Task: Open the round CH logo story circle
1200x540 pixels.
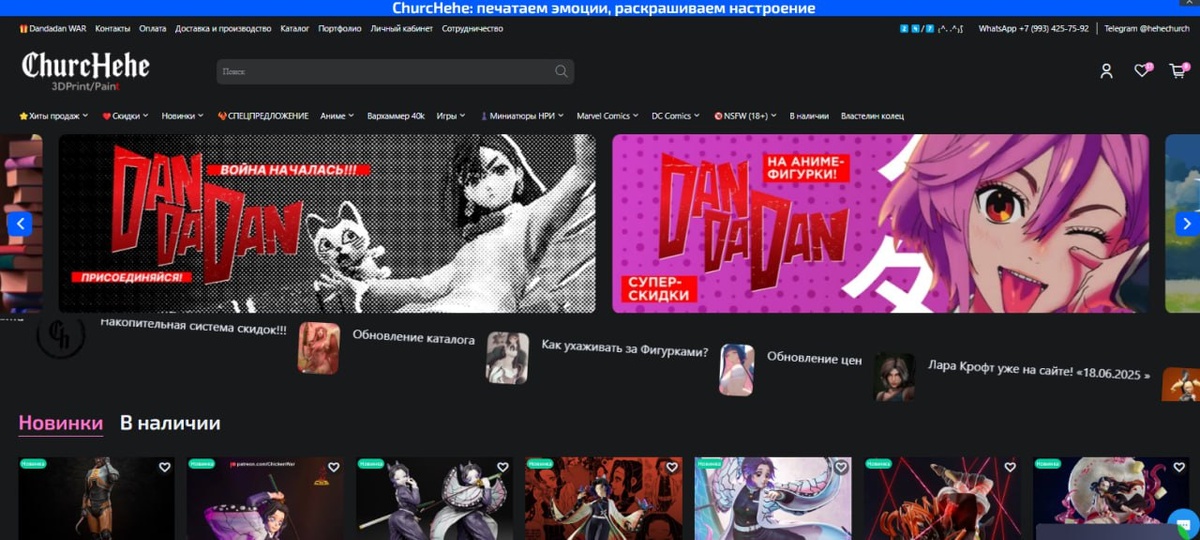Action: (60, 335)
